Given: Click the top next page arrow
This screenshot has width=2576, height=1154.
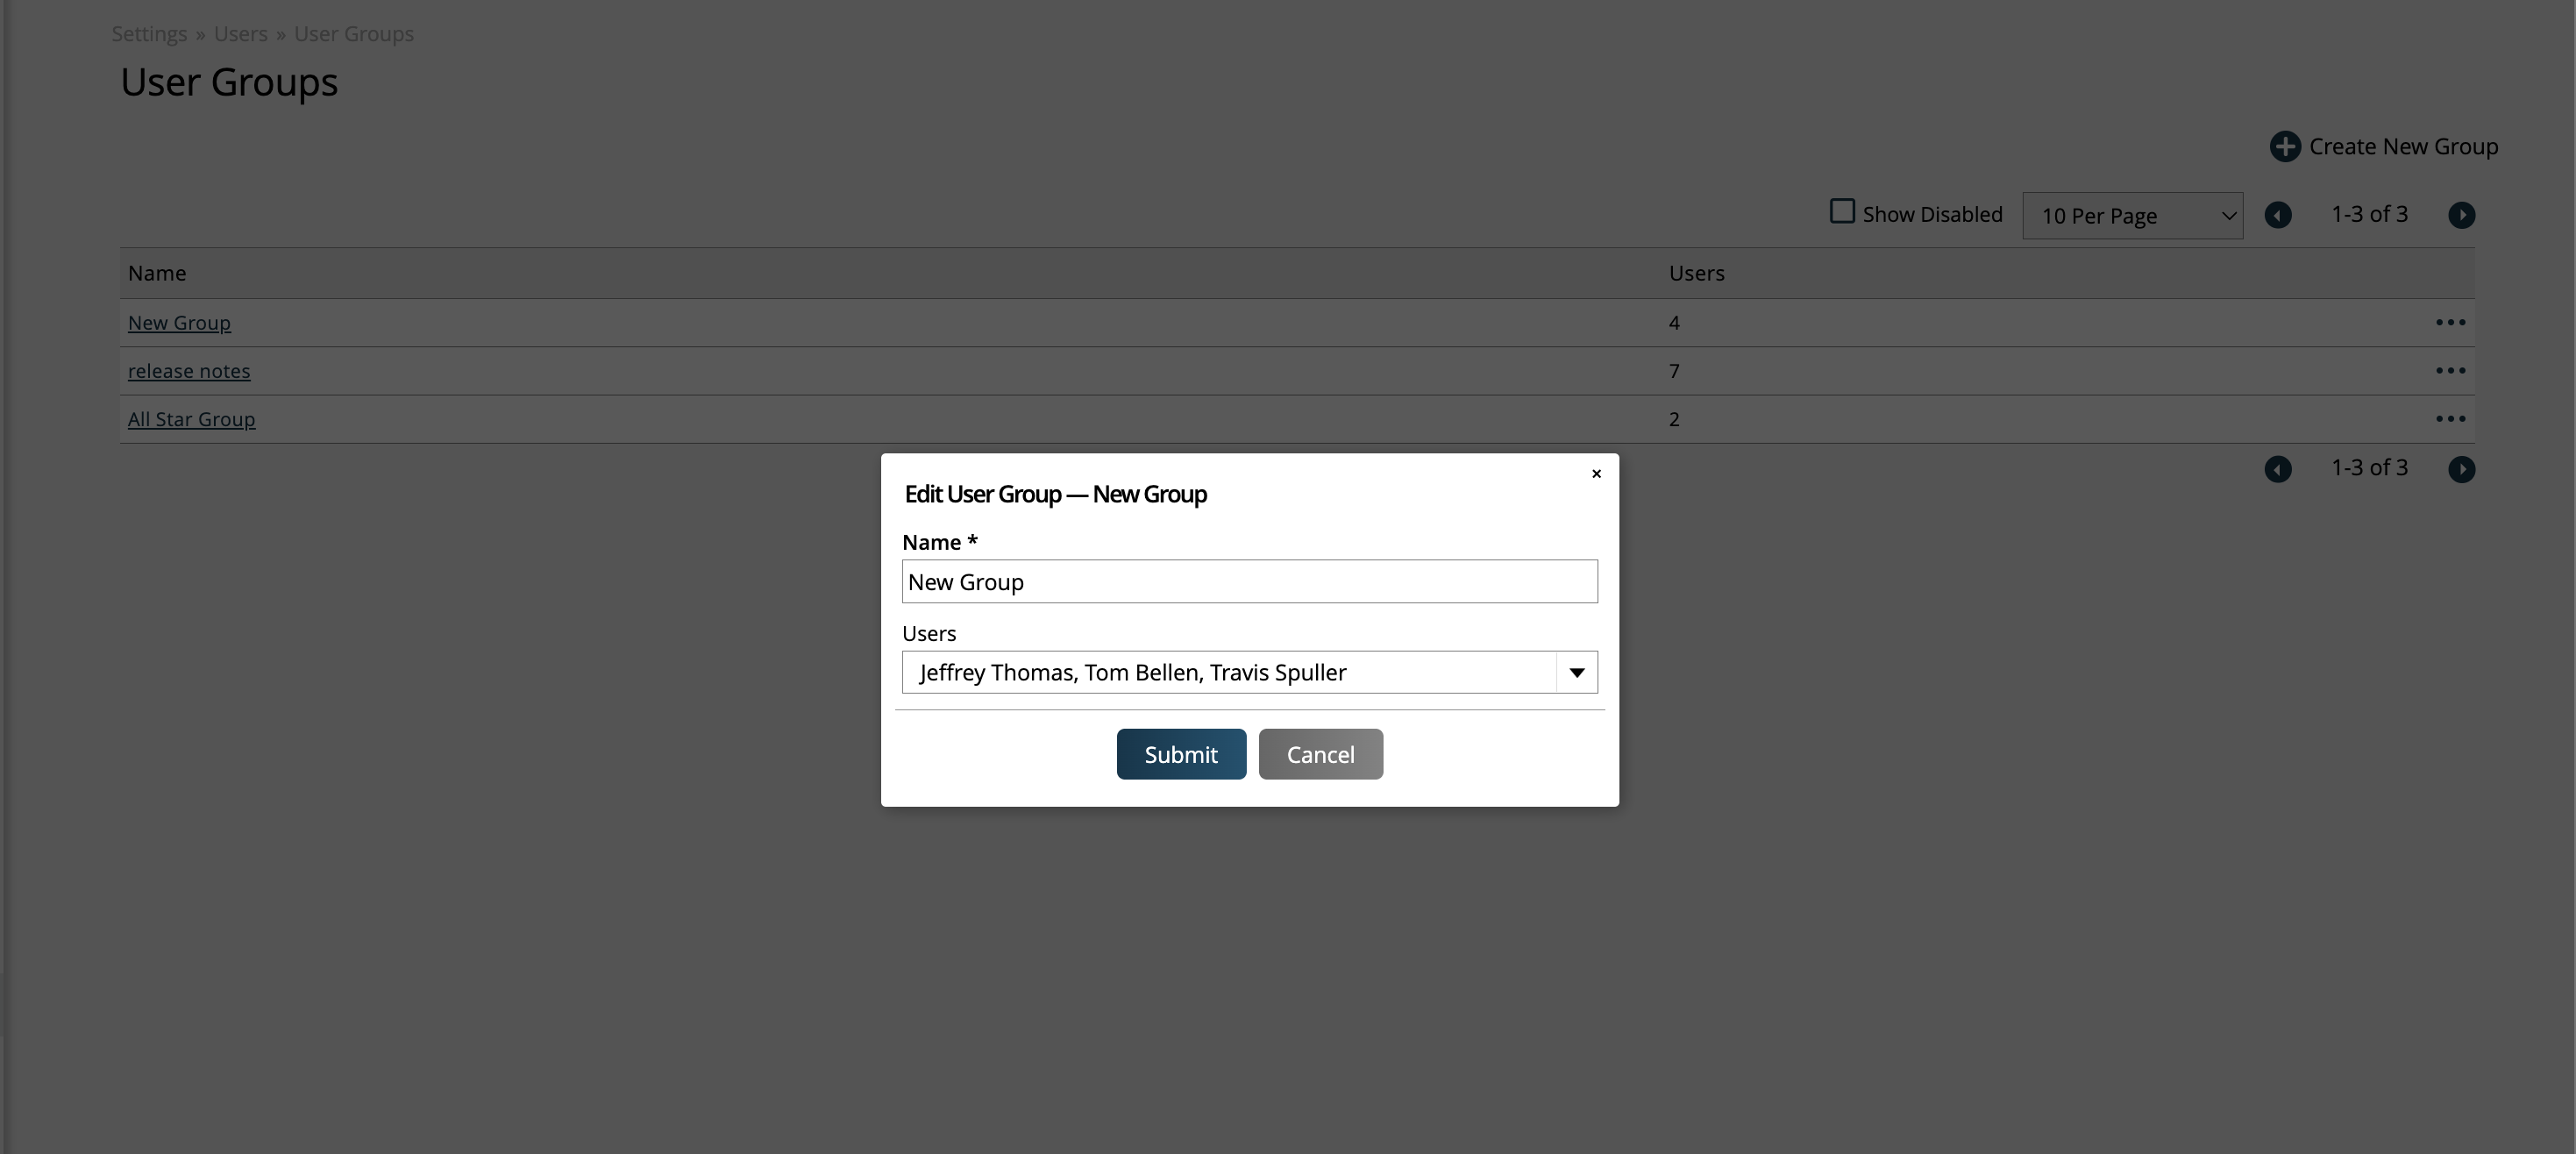Looking at the screenshot, I should pos(2461,215).
